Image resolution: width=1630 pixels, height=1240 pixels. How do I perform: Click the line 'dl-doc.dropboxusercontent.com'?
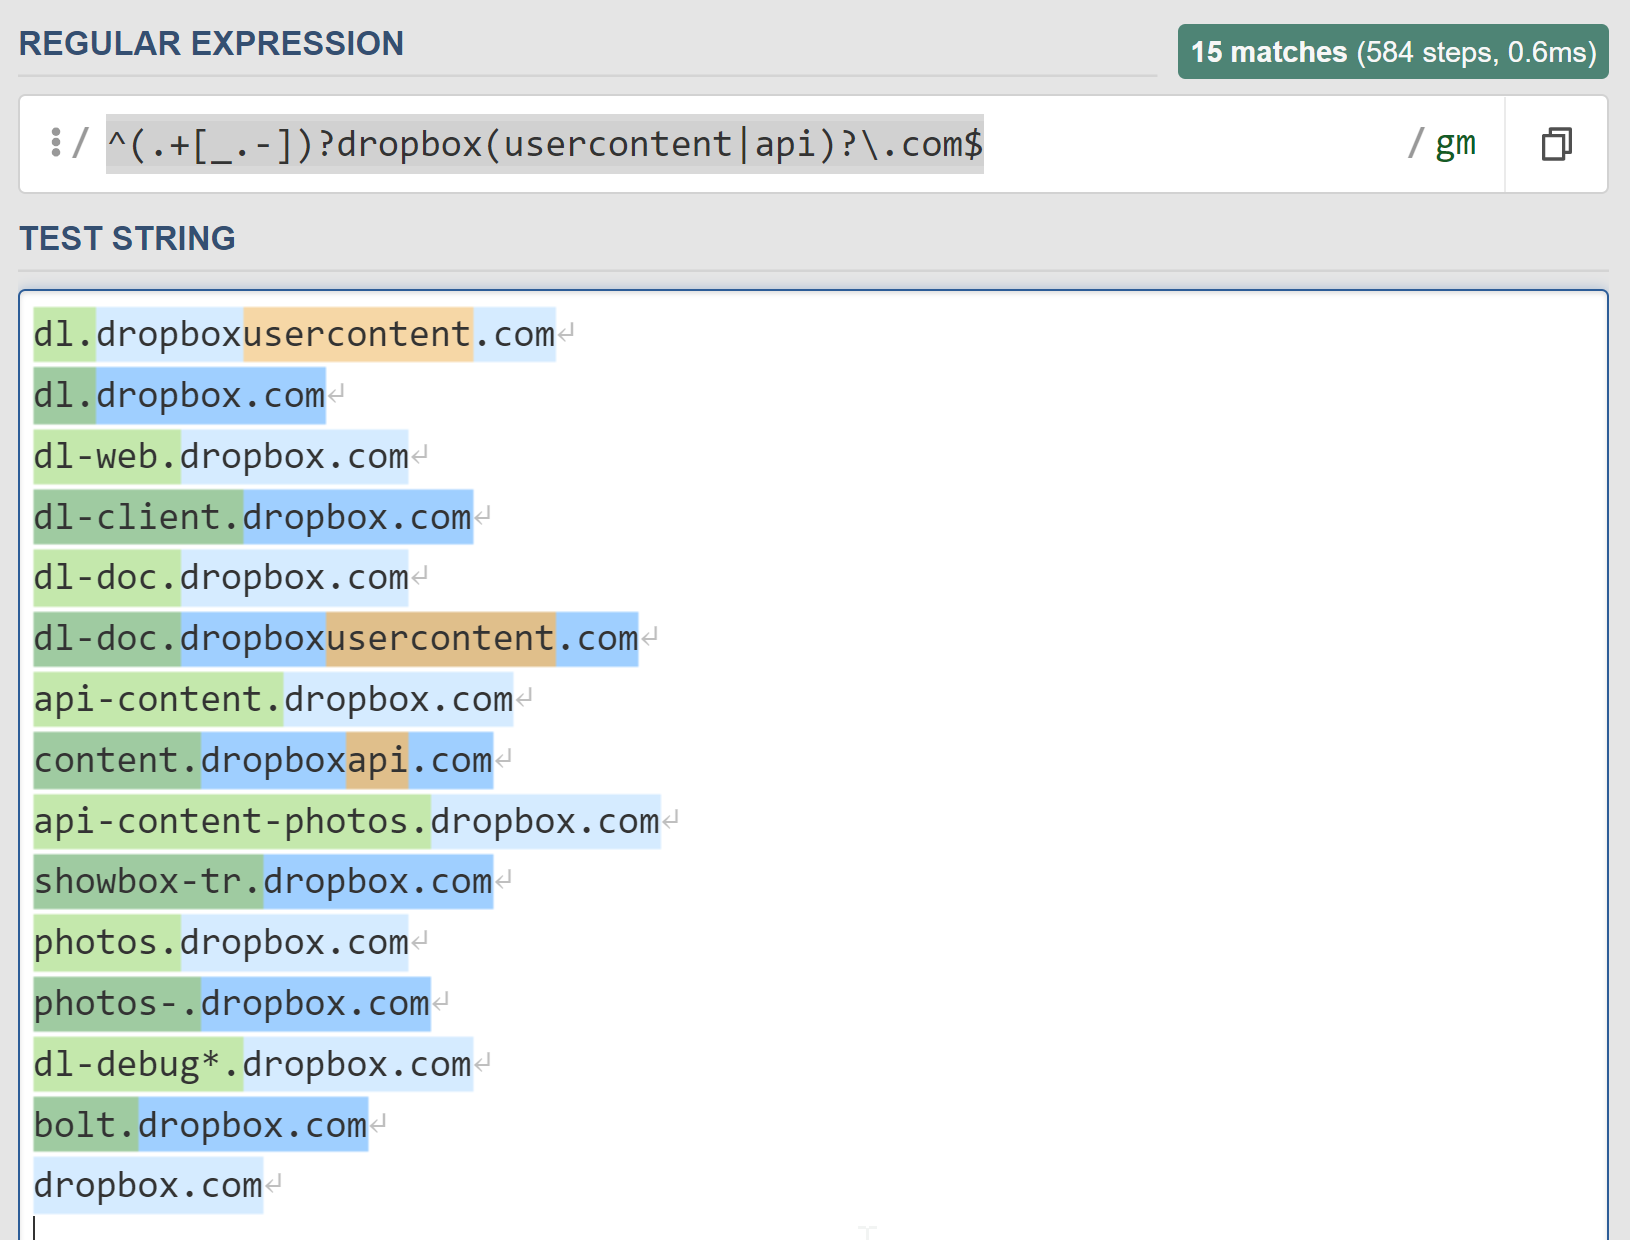pyautogui.click(x=336, y=638)
